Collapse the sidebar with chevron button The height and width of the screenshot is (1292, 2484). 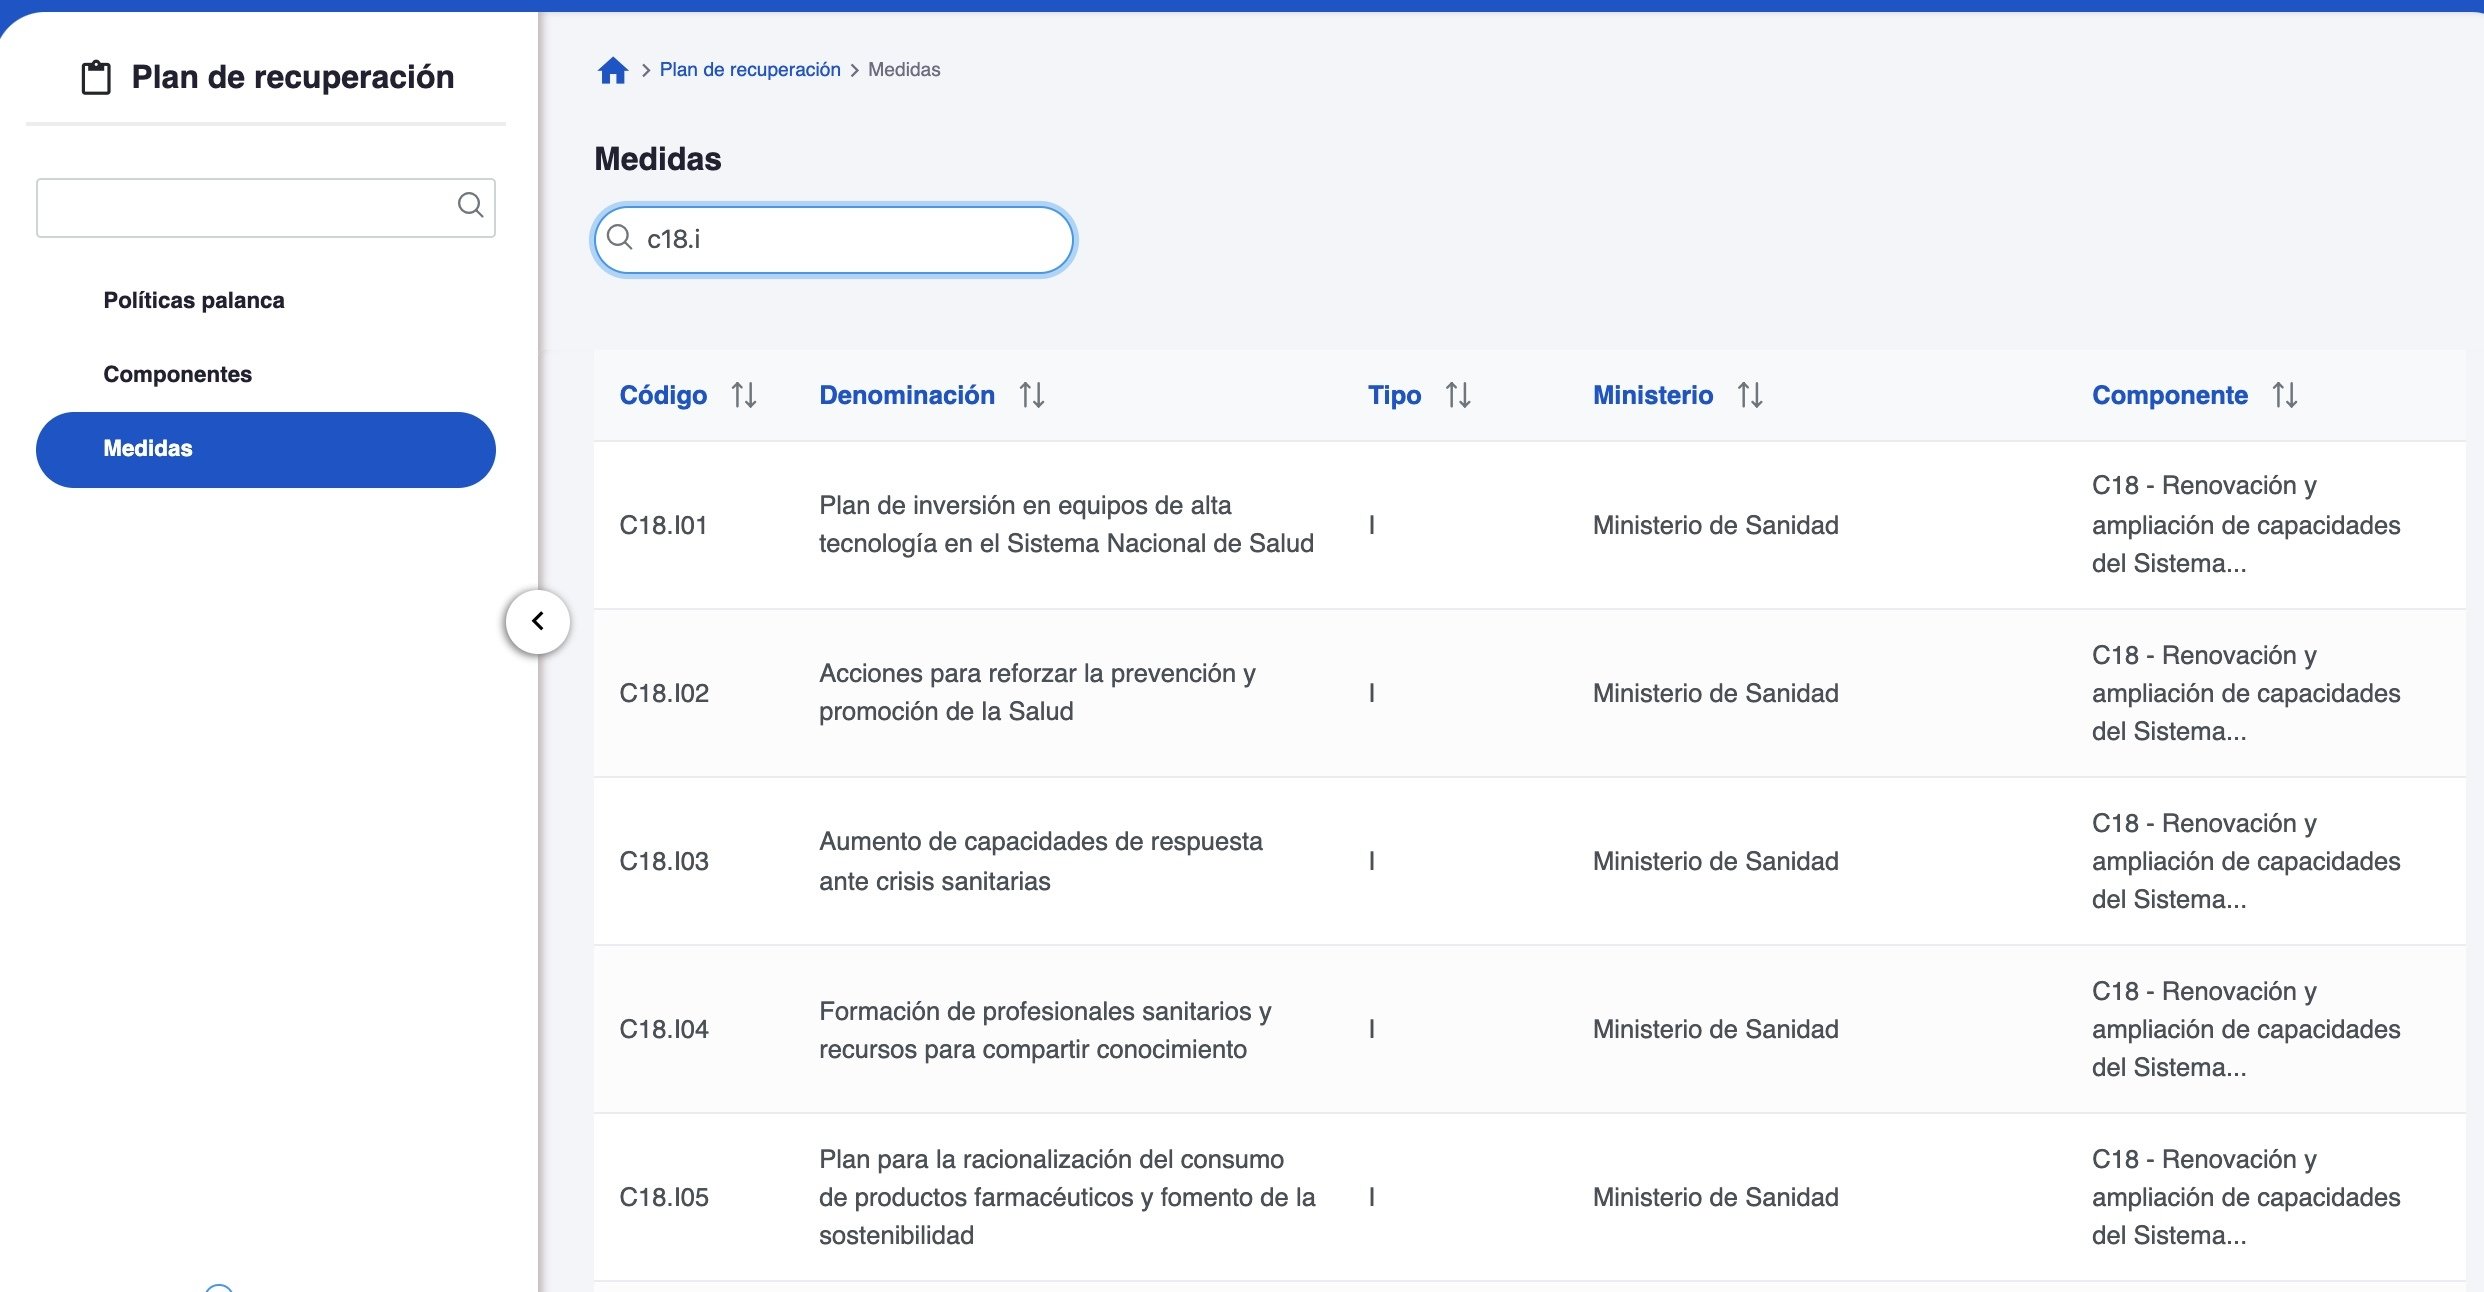click(x=538, y=621)
